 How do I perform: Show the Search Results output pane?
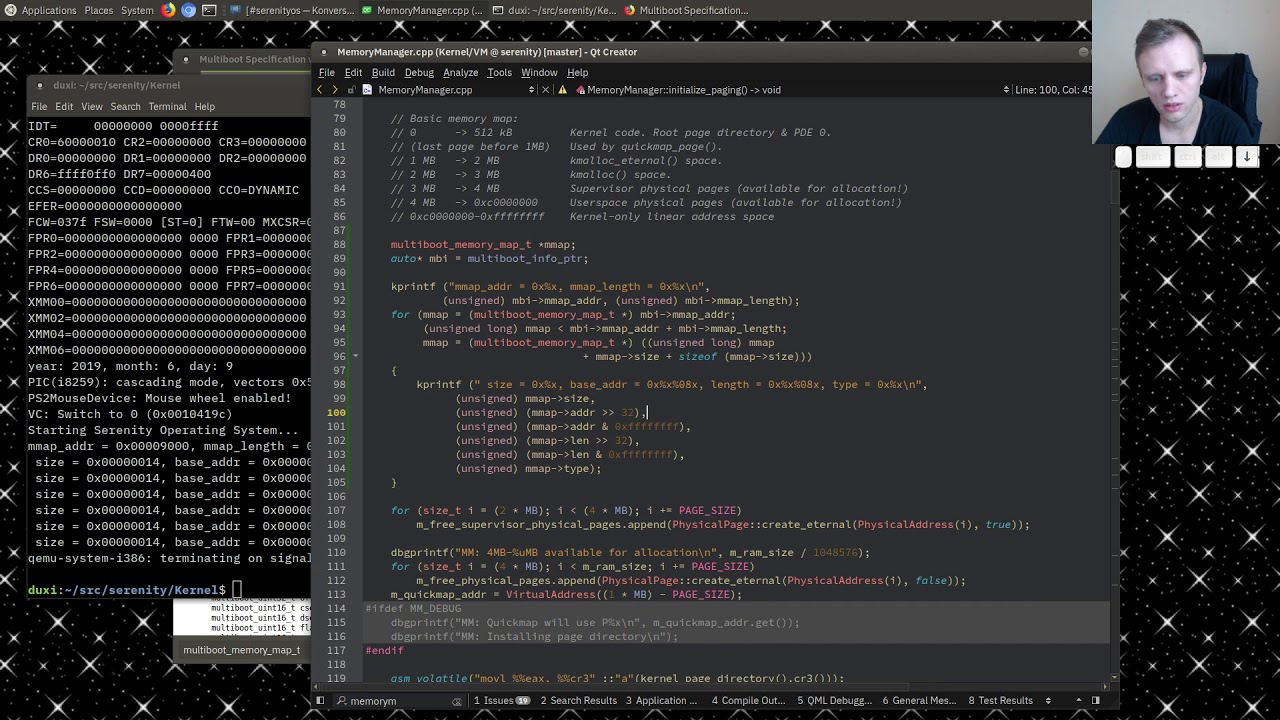click(579, 701)
